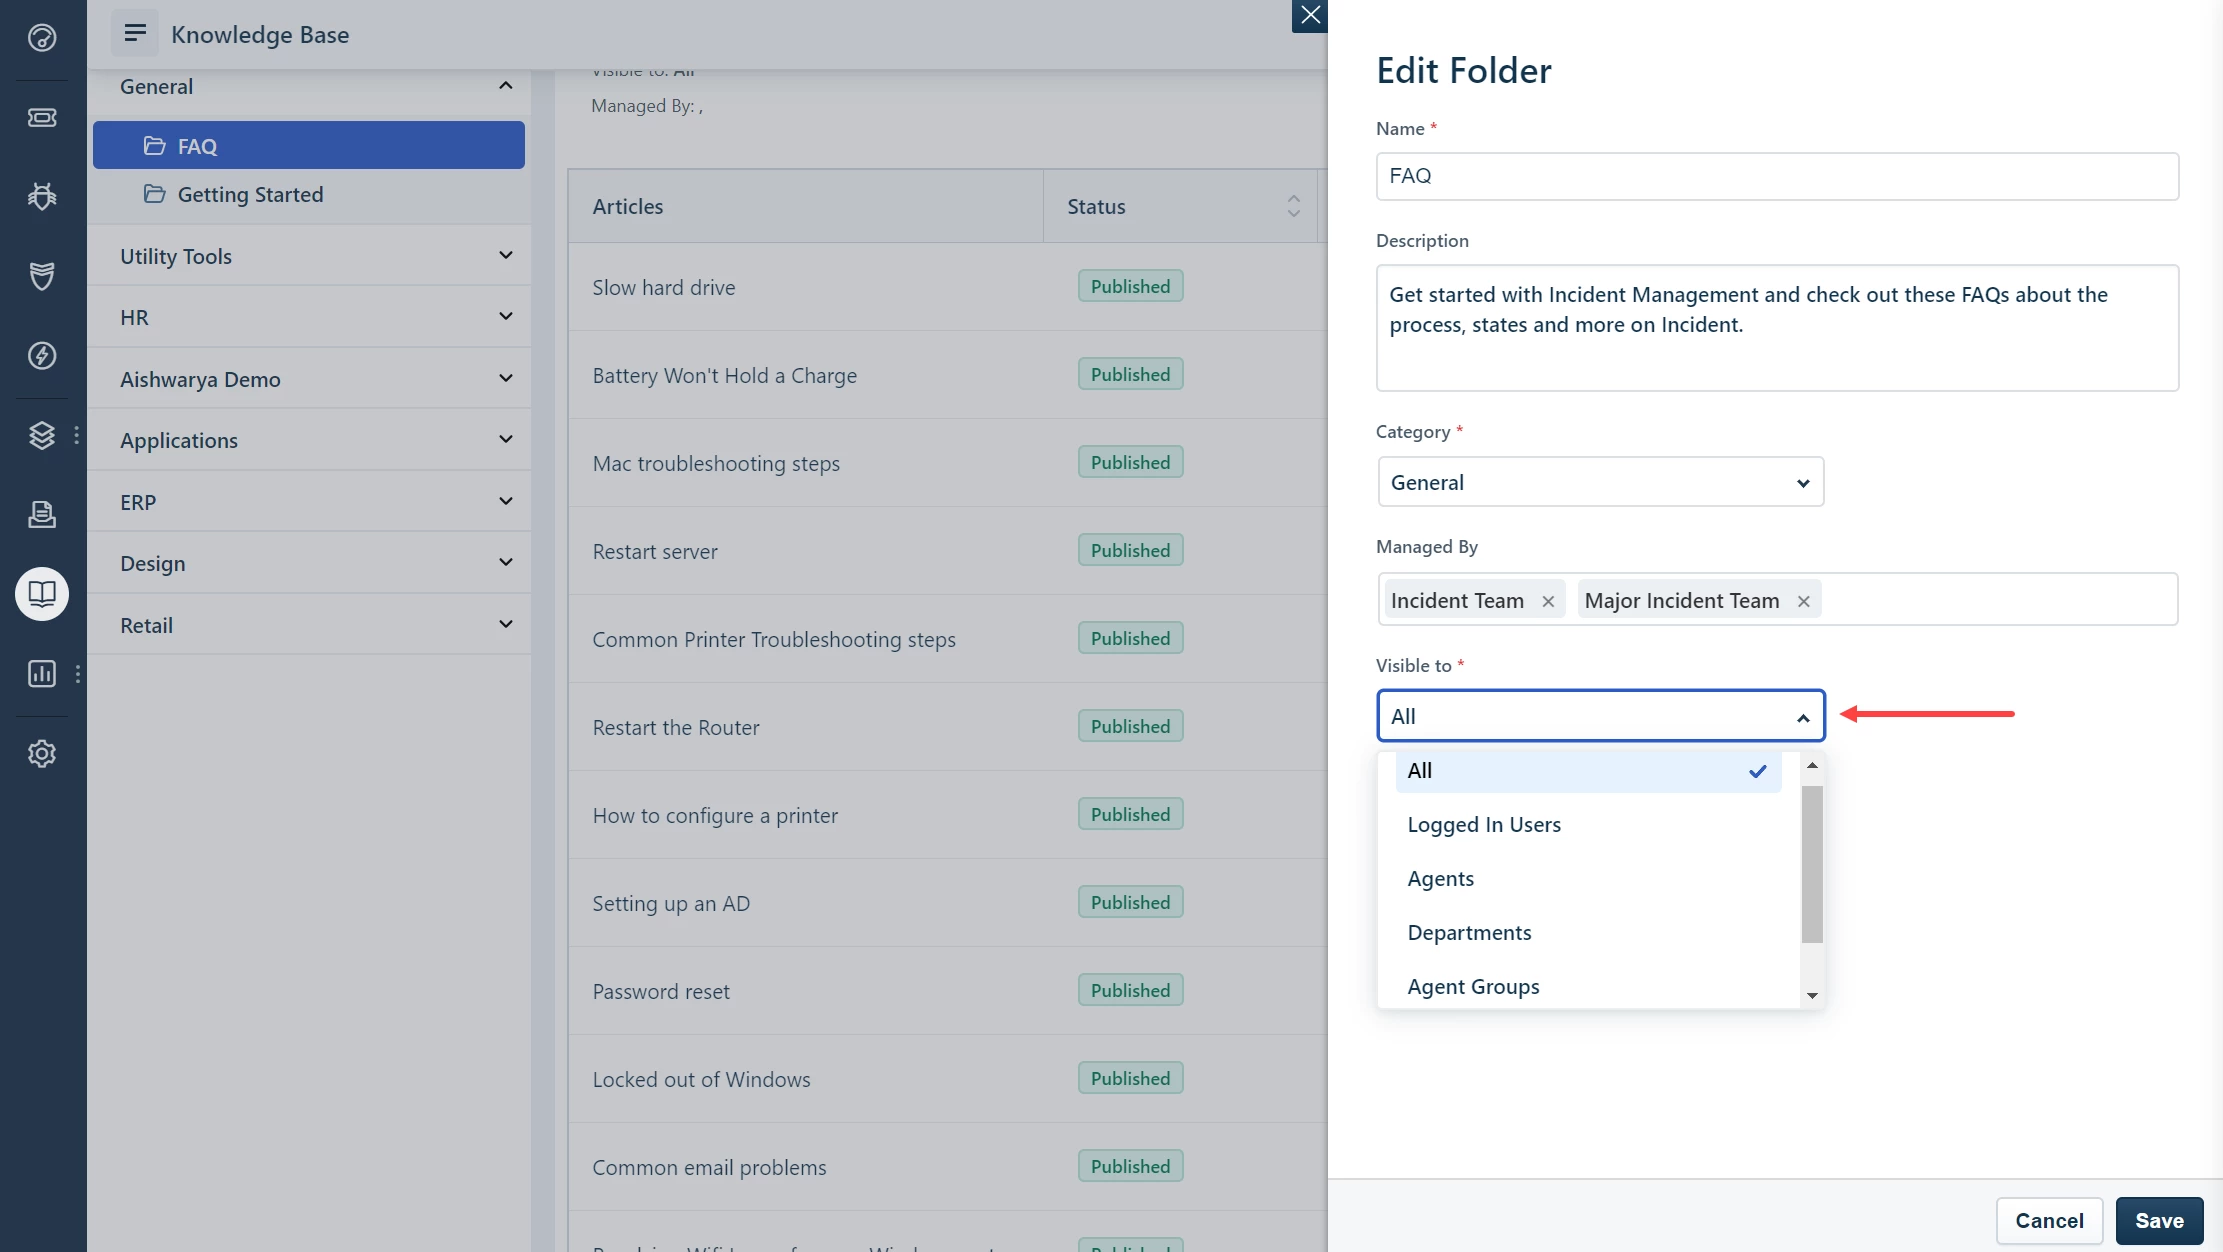2223x1252 pixels.
Task: Remove the Major Incident Team tag
Action: pos(1803,601)
